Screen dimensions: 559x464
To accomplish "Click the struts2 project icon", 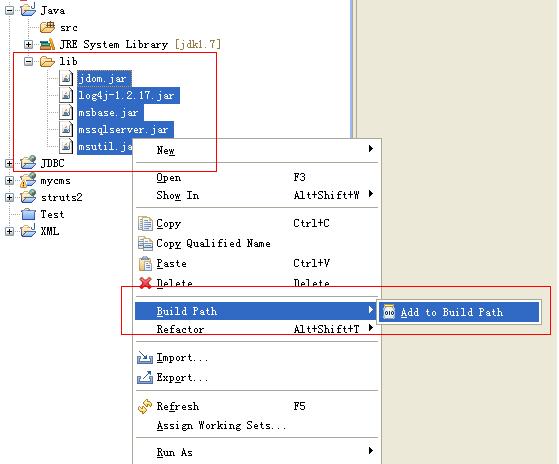I will coord(28,197).
